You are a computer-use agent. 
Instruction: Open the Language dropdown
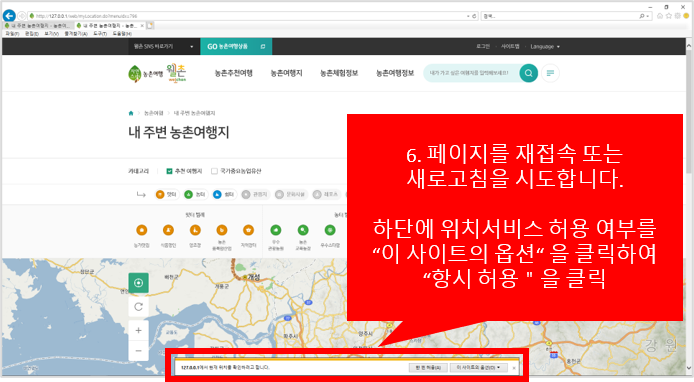pos(545,46)
